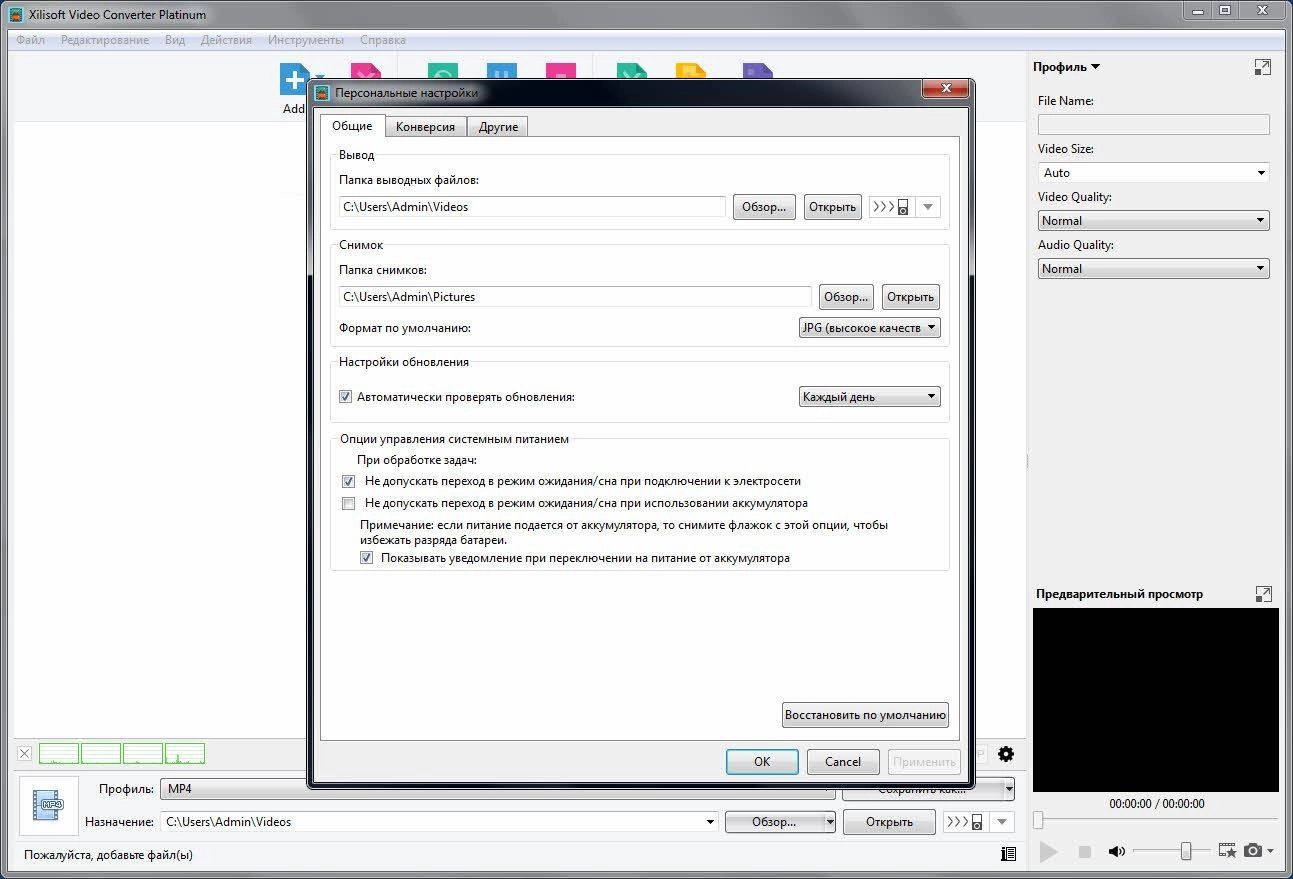The height and width of the screenshot is (879, 1293).
Task: Click the orange file toolbar icon
Action: (x=691, y=72)
